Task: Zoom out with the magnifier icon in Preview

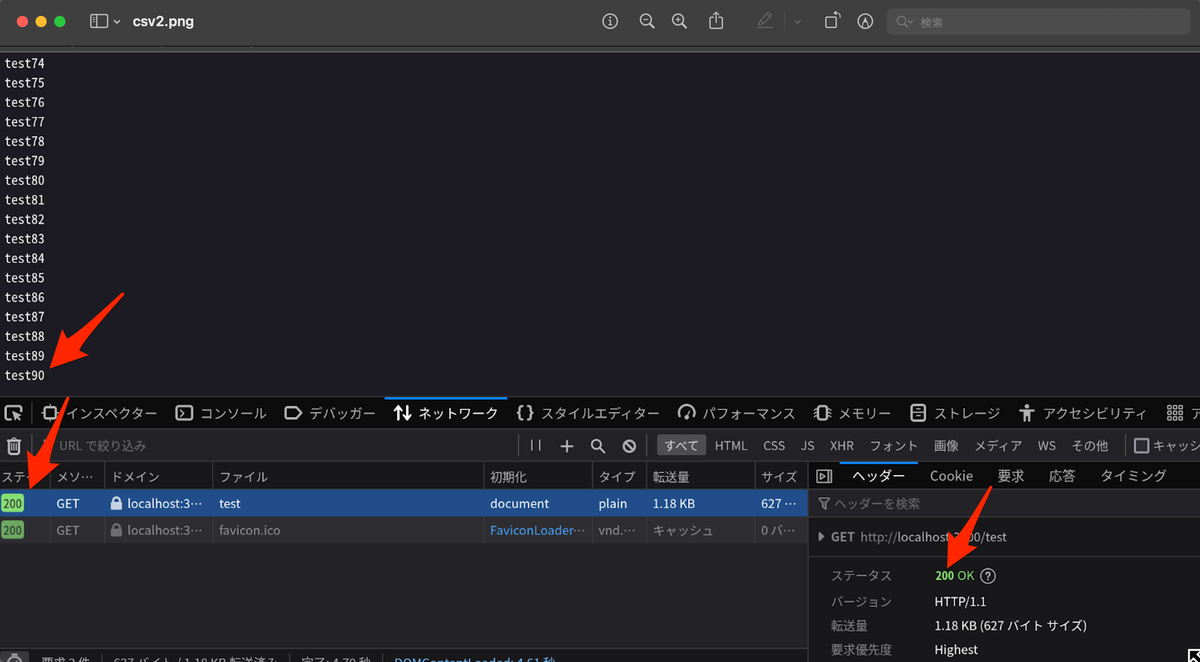Action: [x=646, y=20]
